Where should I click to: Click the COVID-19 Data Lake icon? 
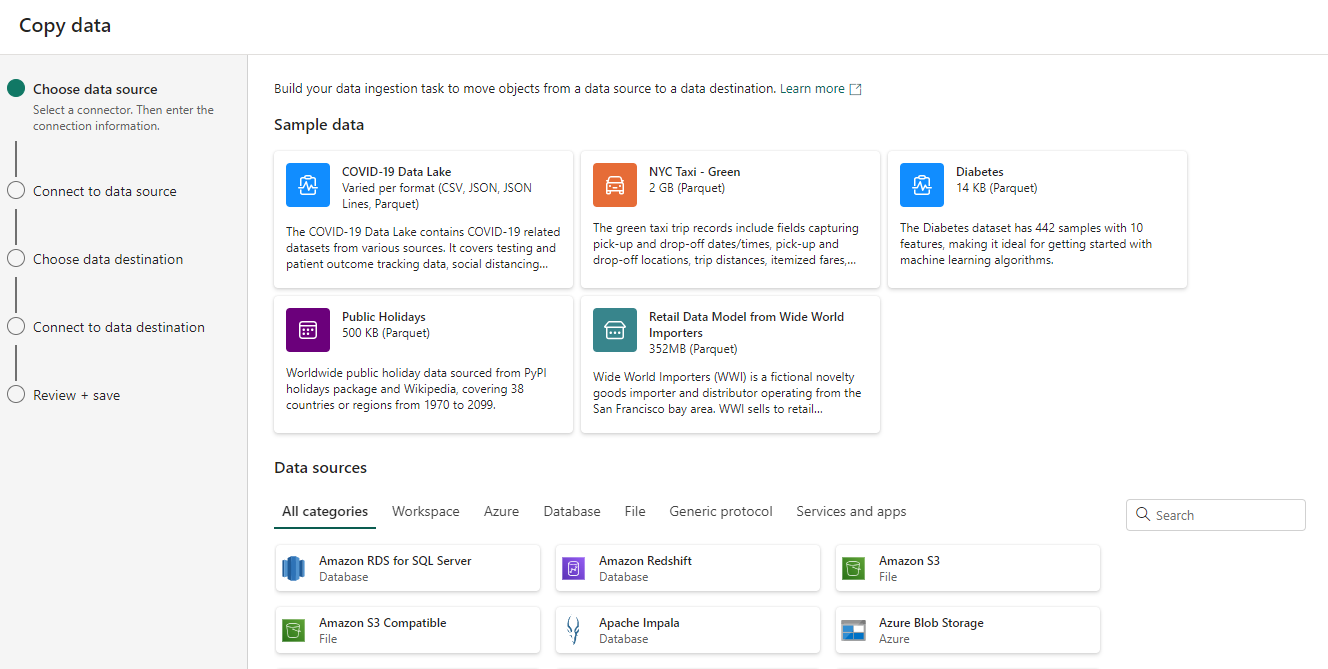click(x=307, y=185)
